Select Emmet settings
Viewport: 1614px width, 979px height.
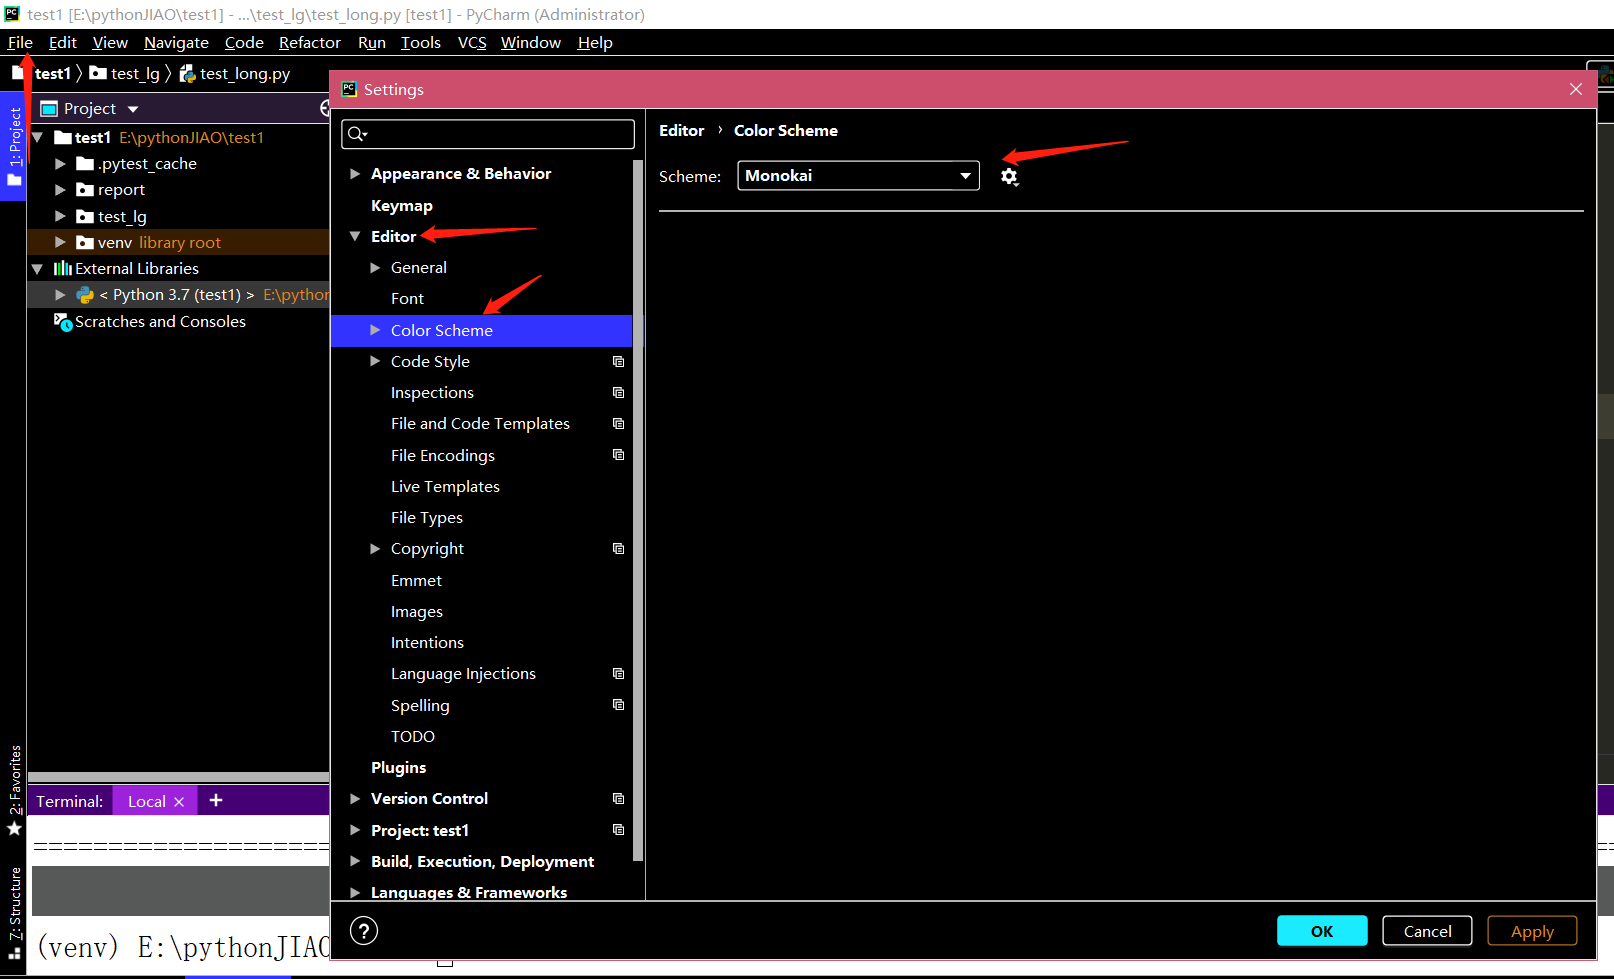click(416, 581)
